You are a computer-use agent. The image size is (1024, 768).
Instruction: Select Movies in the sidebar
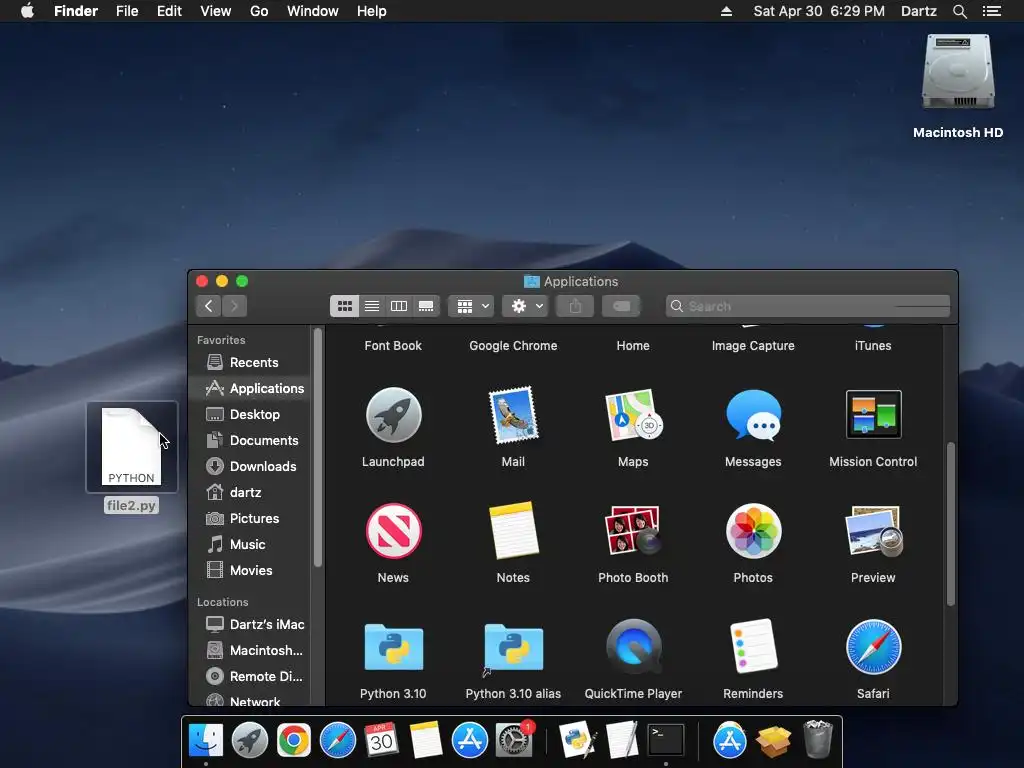pos(251,570)
